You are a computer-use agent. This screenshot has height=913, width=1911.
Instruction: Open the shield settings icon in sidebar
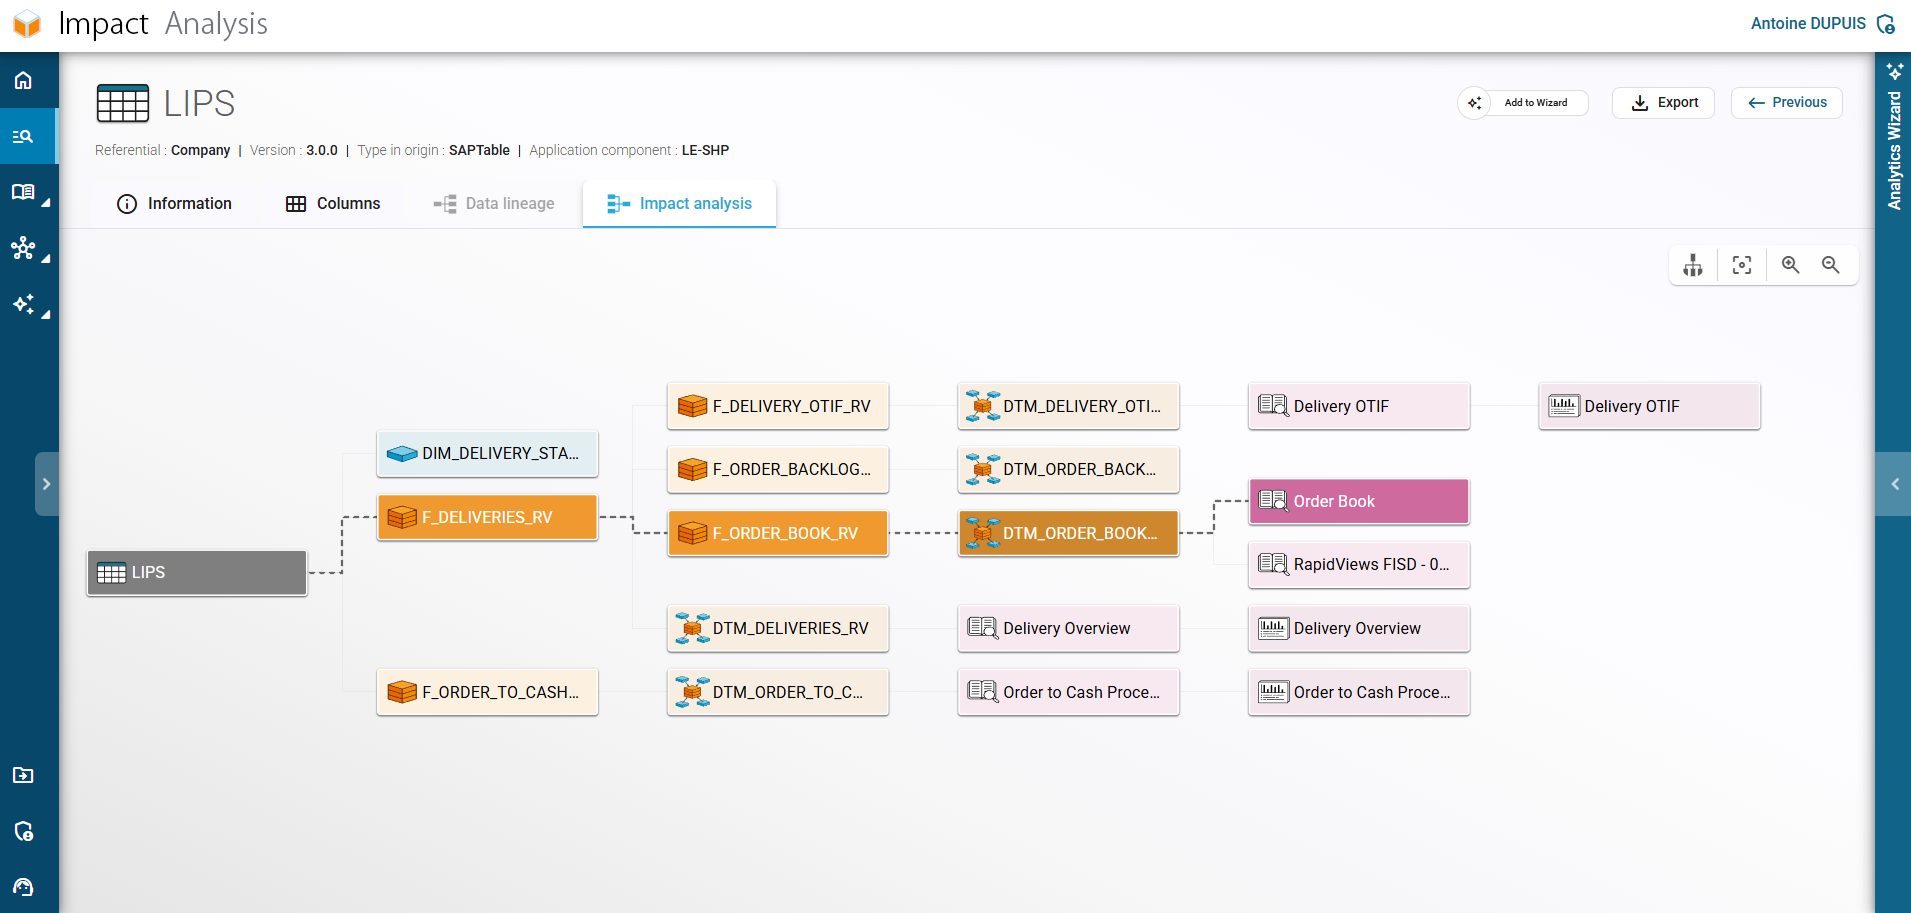(23, 831)
